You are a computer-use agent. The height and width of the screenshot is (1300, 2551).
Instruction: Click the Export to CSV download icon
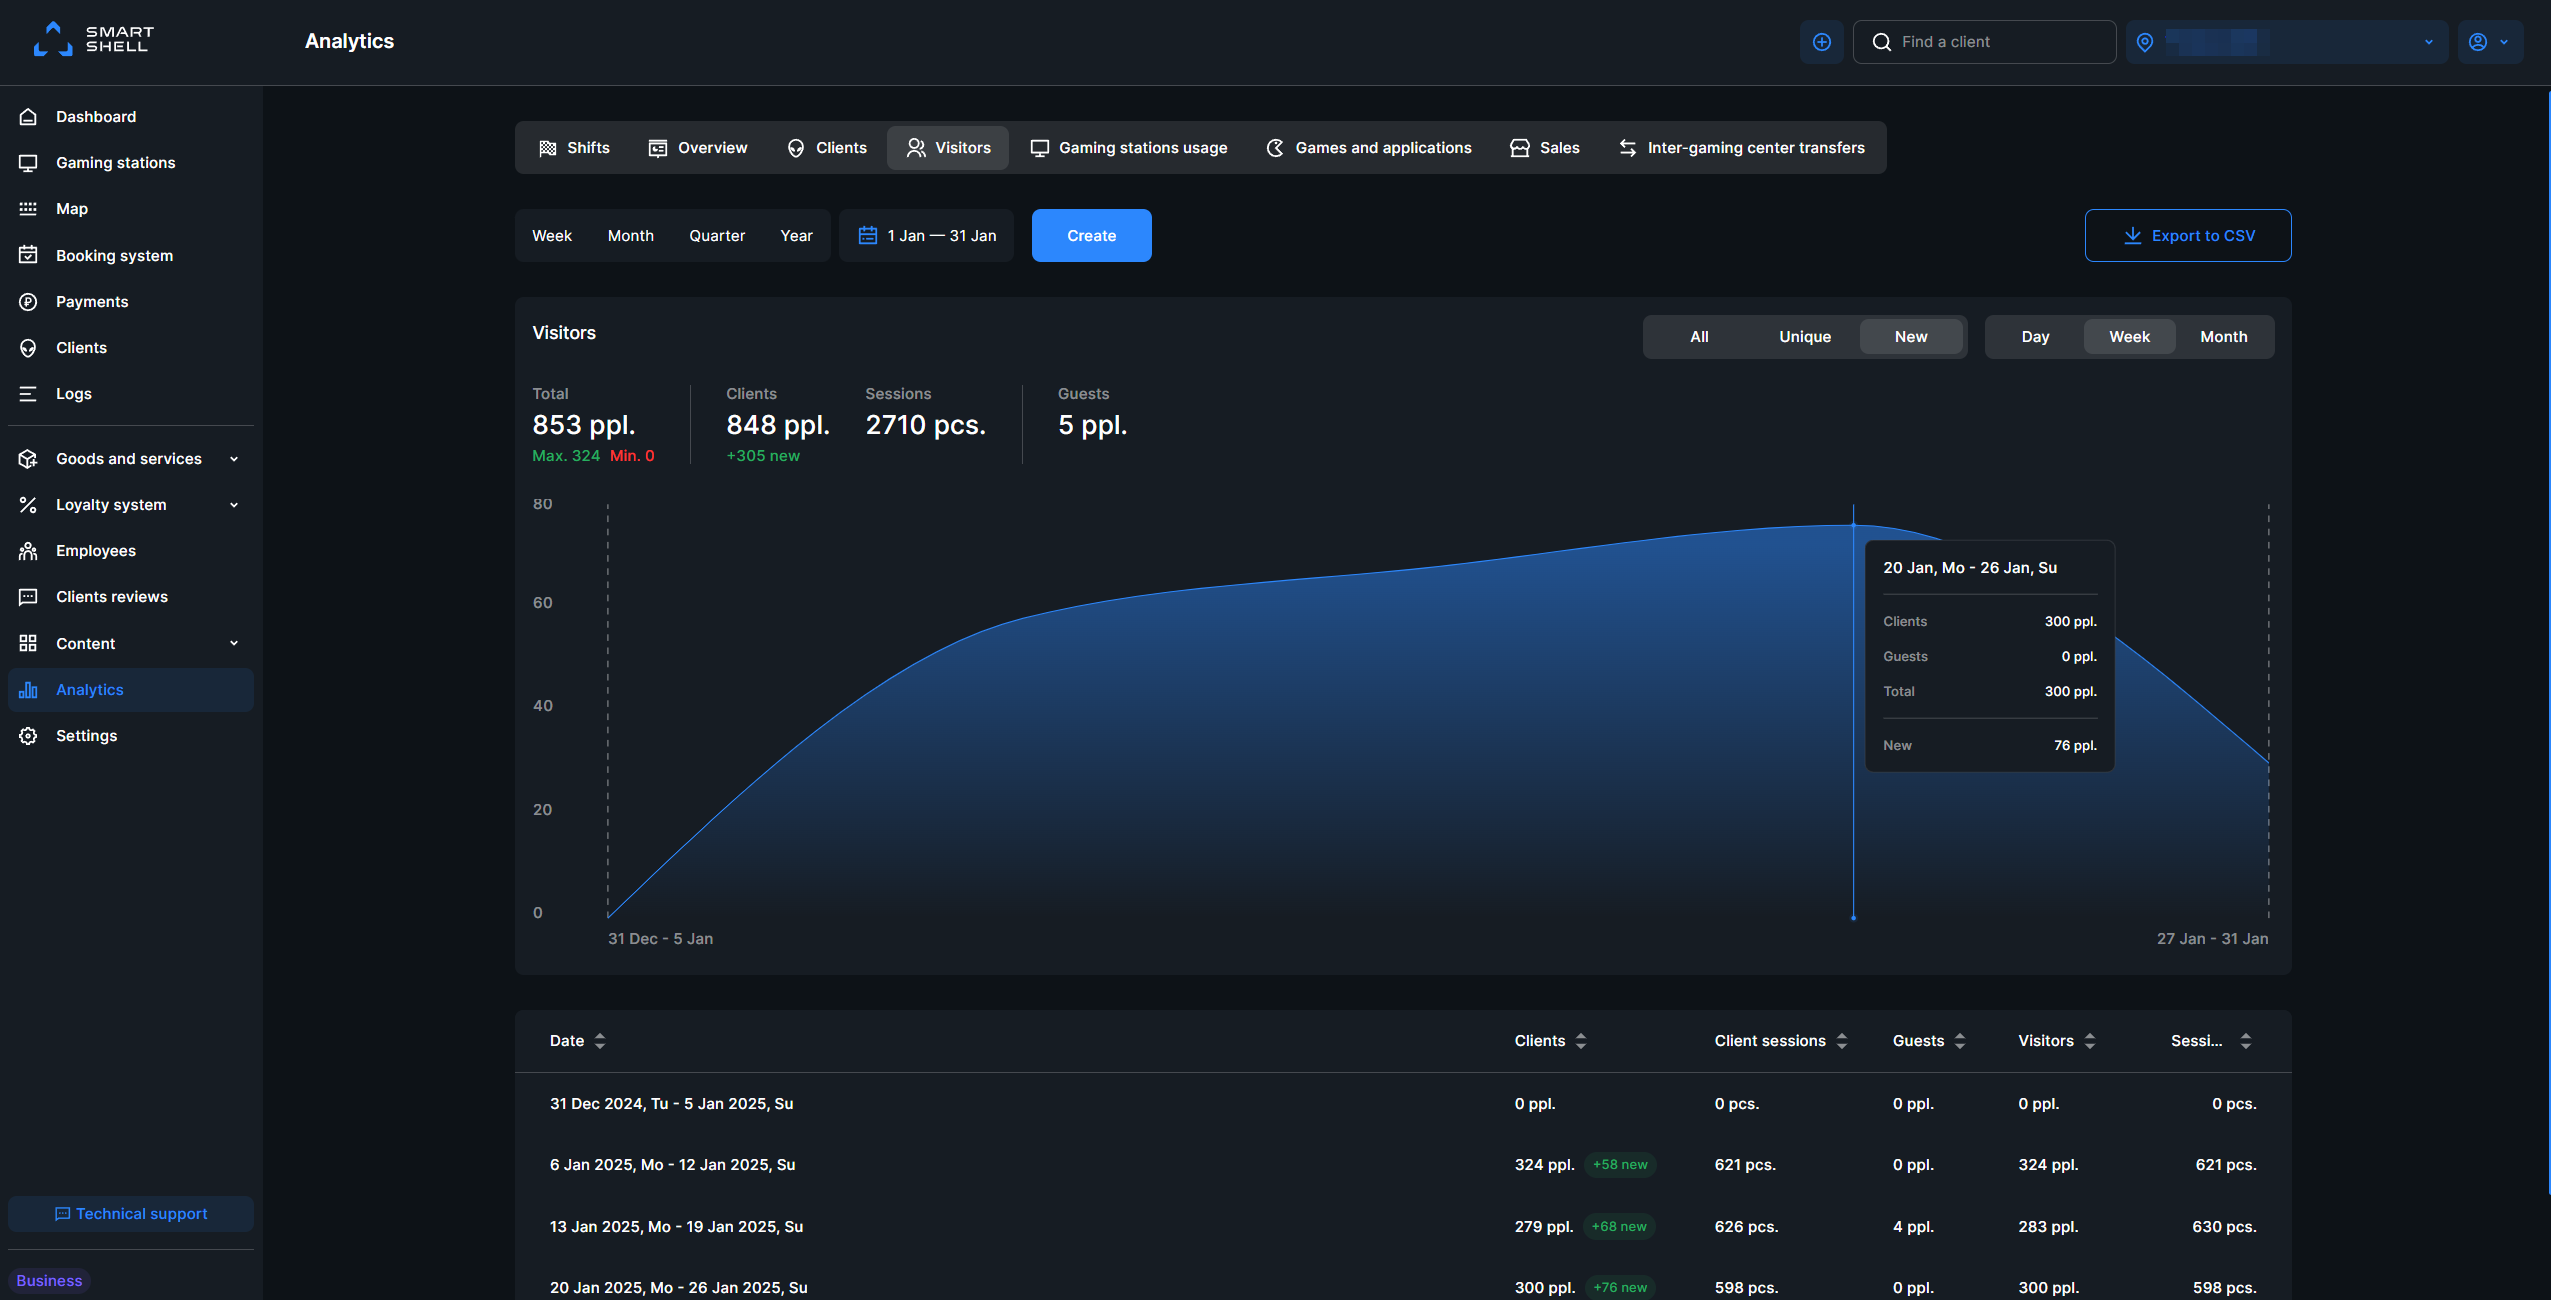pos(2133,236)
